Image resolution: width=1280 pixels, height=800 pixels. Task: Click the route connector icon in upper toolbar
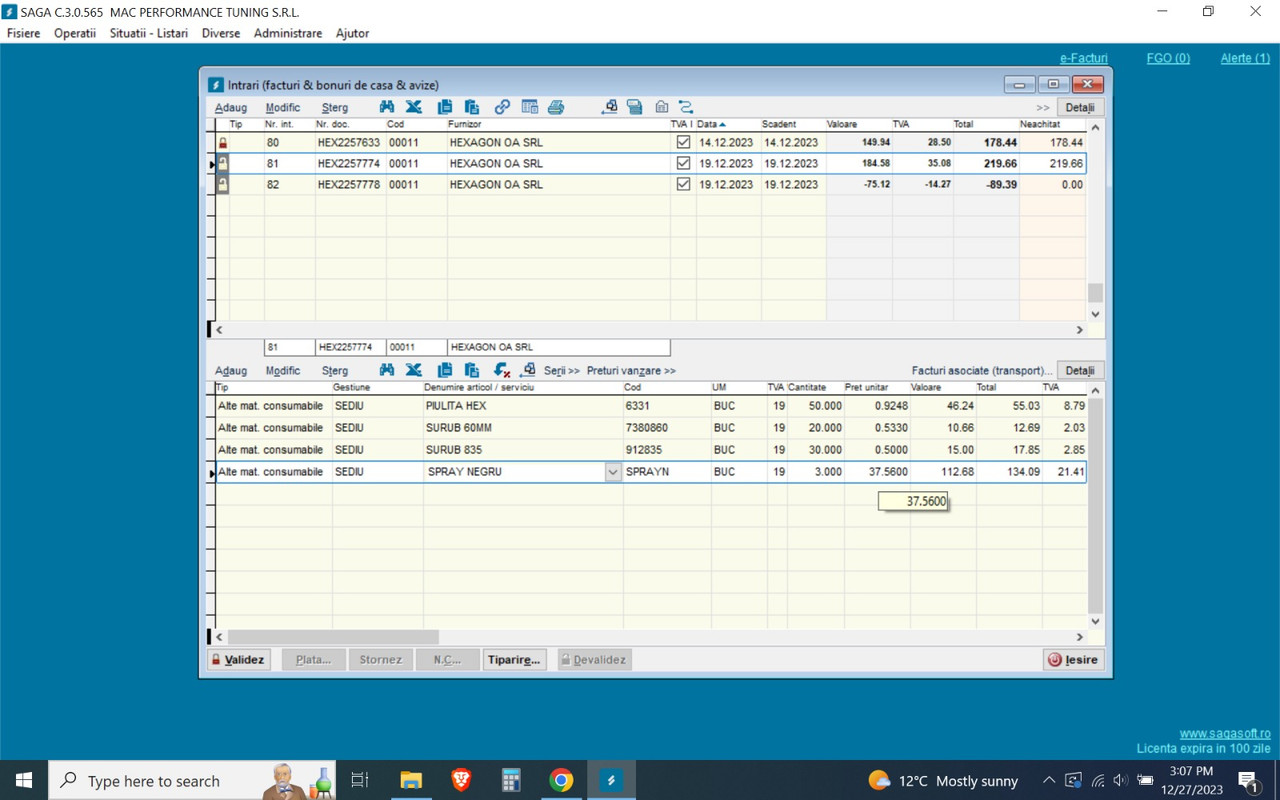pos(686,107)
